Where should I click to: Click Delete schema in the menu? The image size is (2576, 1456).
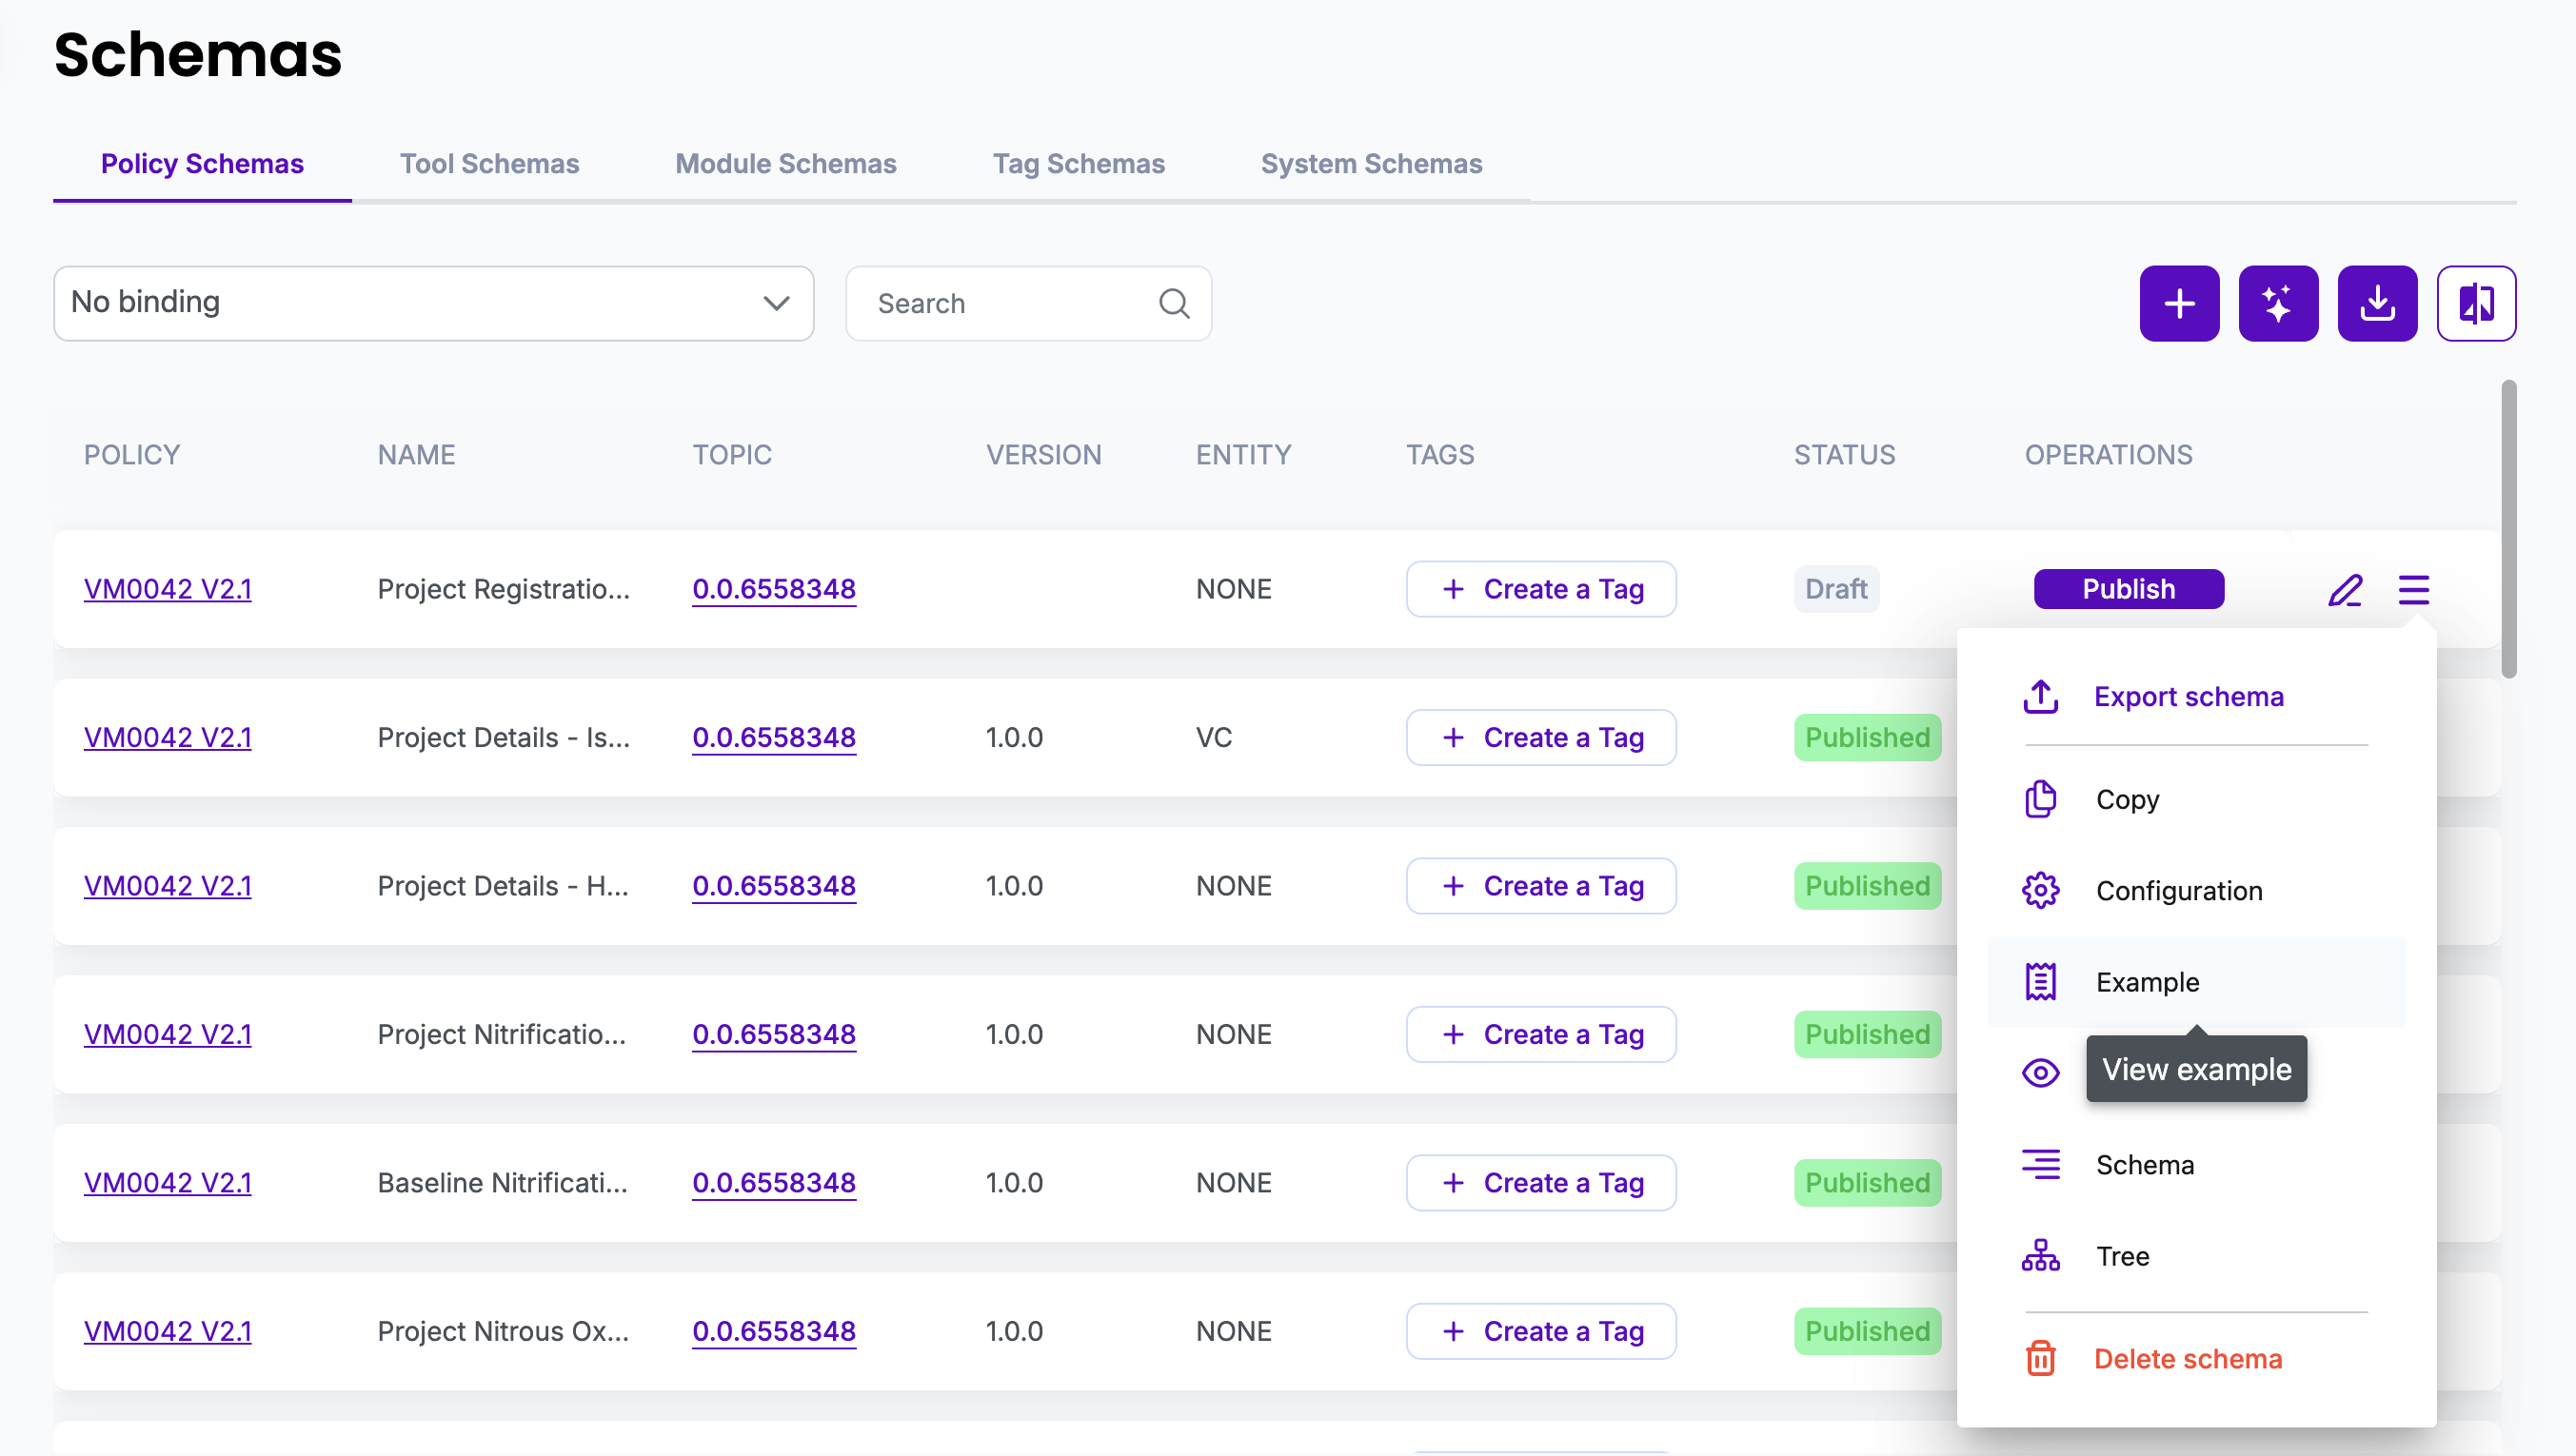(x=2187, y=1358)
